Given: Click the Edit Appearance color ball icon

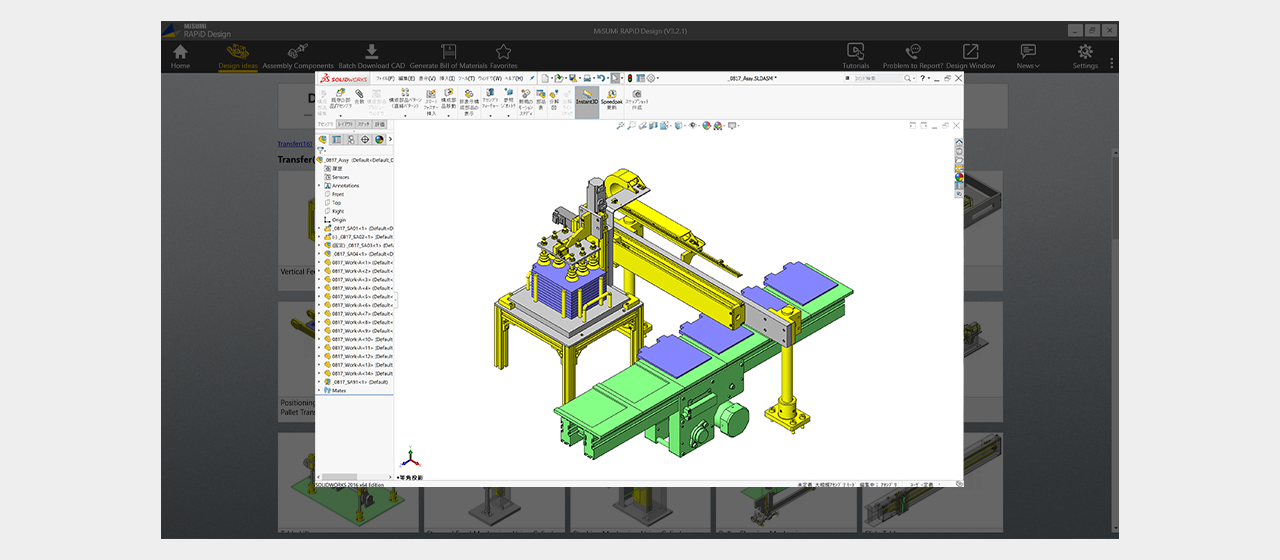Looking at the screenshot, I should pyautogui.click(x=706, y=126).
